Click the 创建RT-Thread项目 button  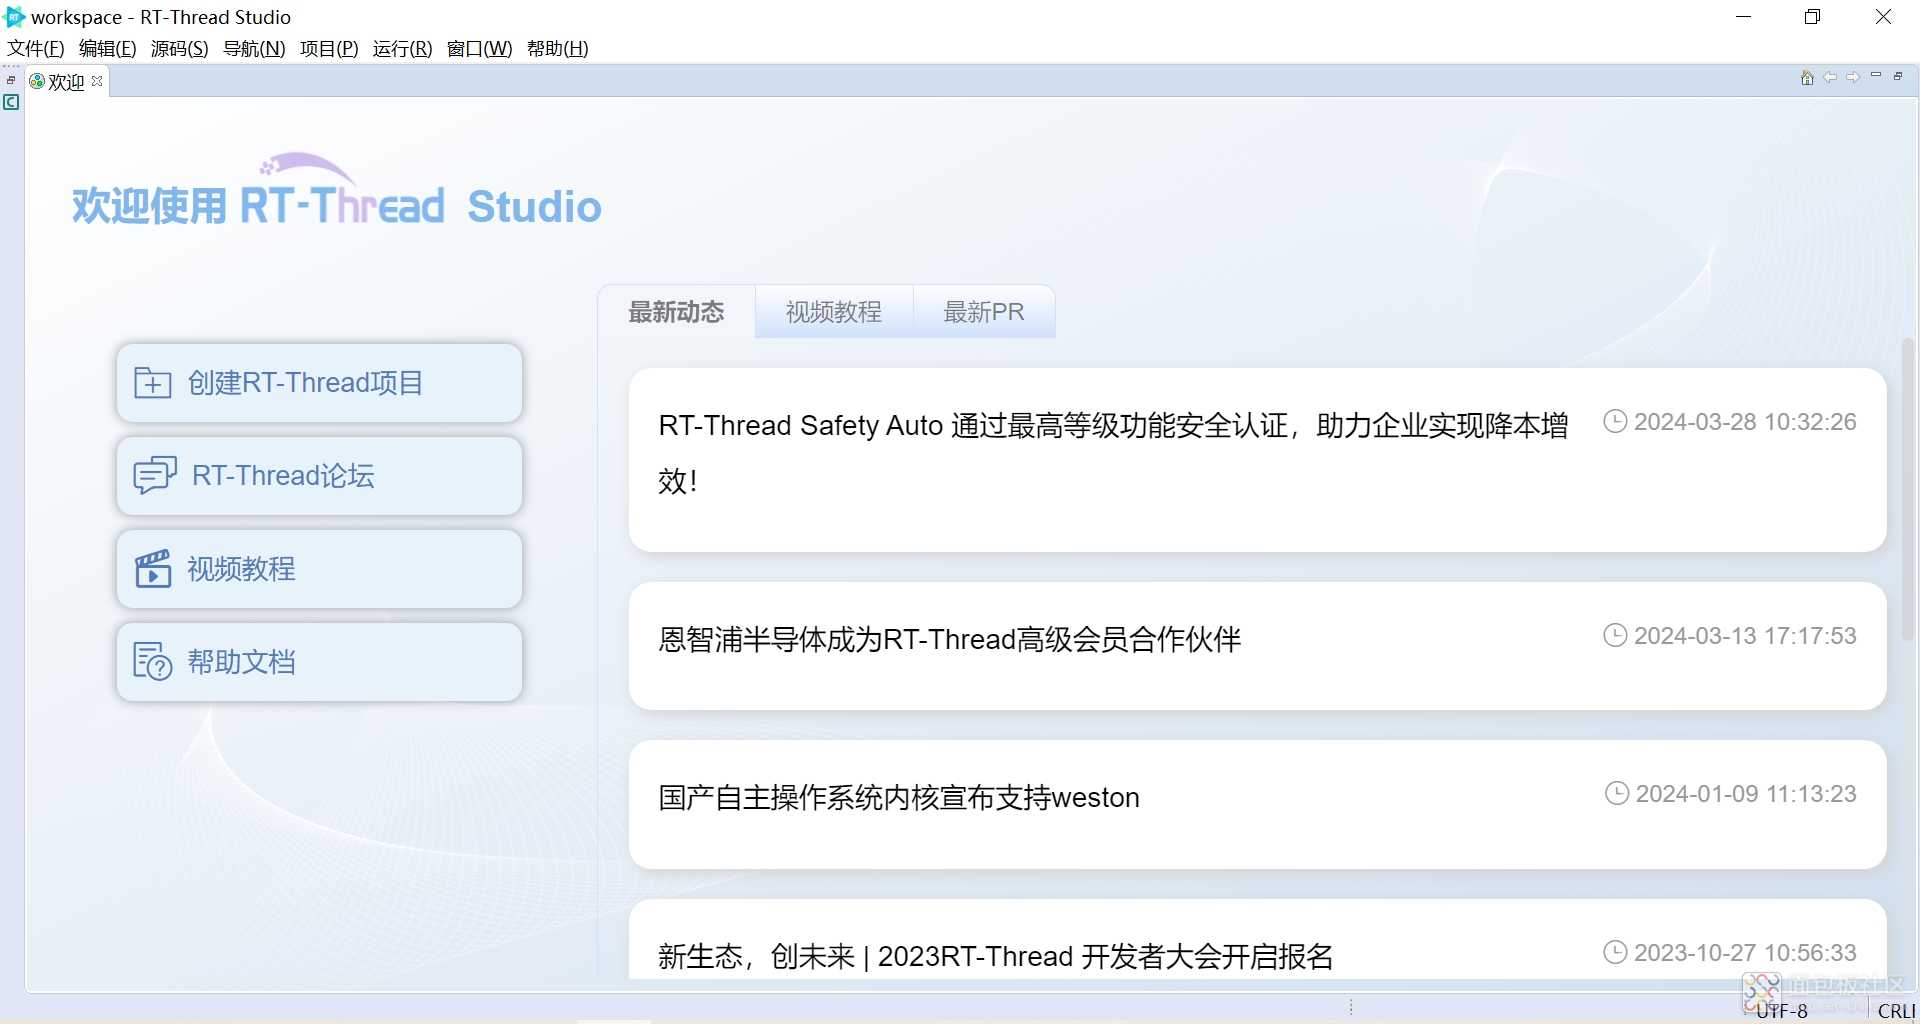tap(319, 383)
